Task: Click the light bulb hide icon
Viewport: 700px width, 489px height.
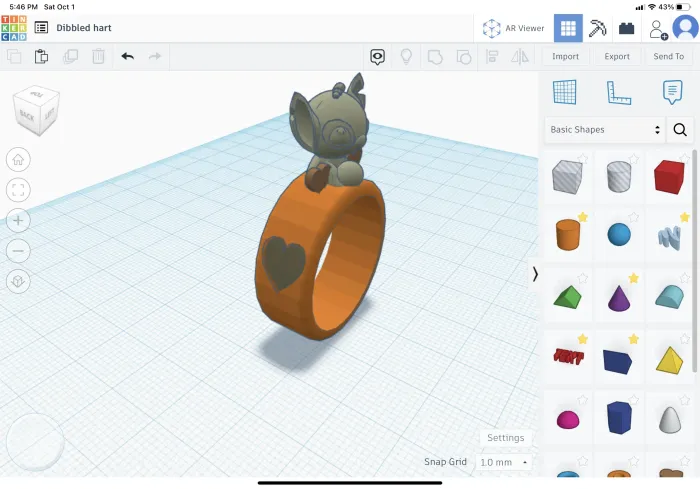Action: 406,57
